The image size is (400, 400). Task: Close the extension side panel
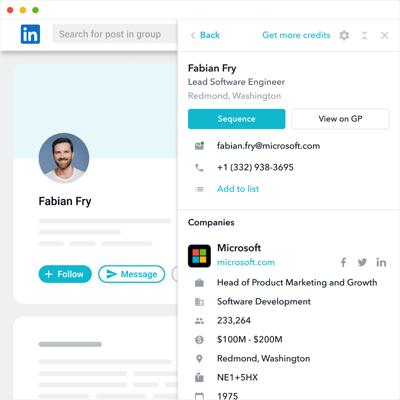(x=385, y=35)
